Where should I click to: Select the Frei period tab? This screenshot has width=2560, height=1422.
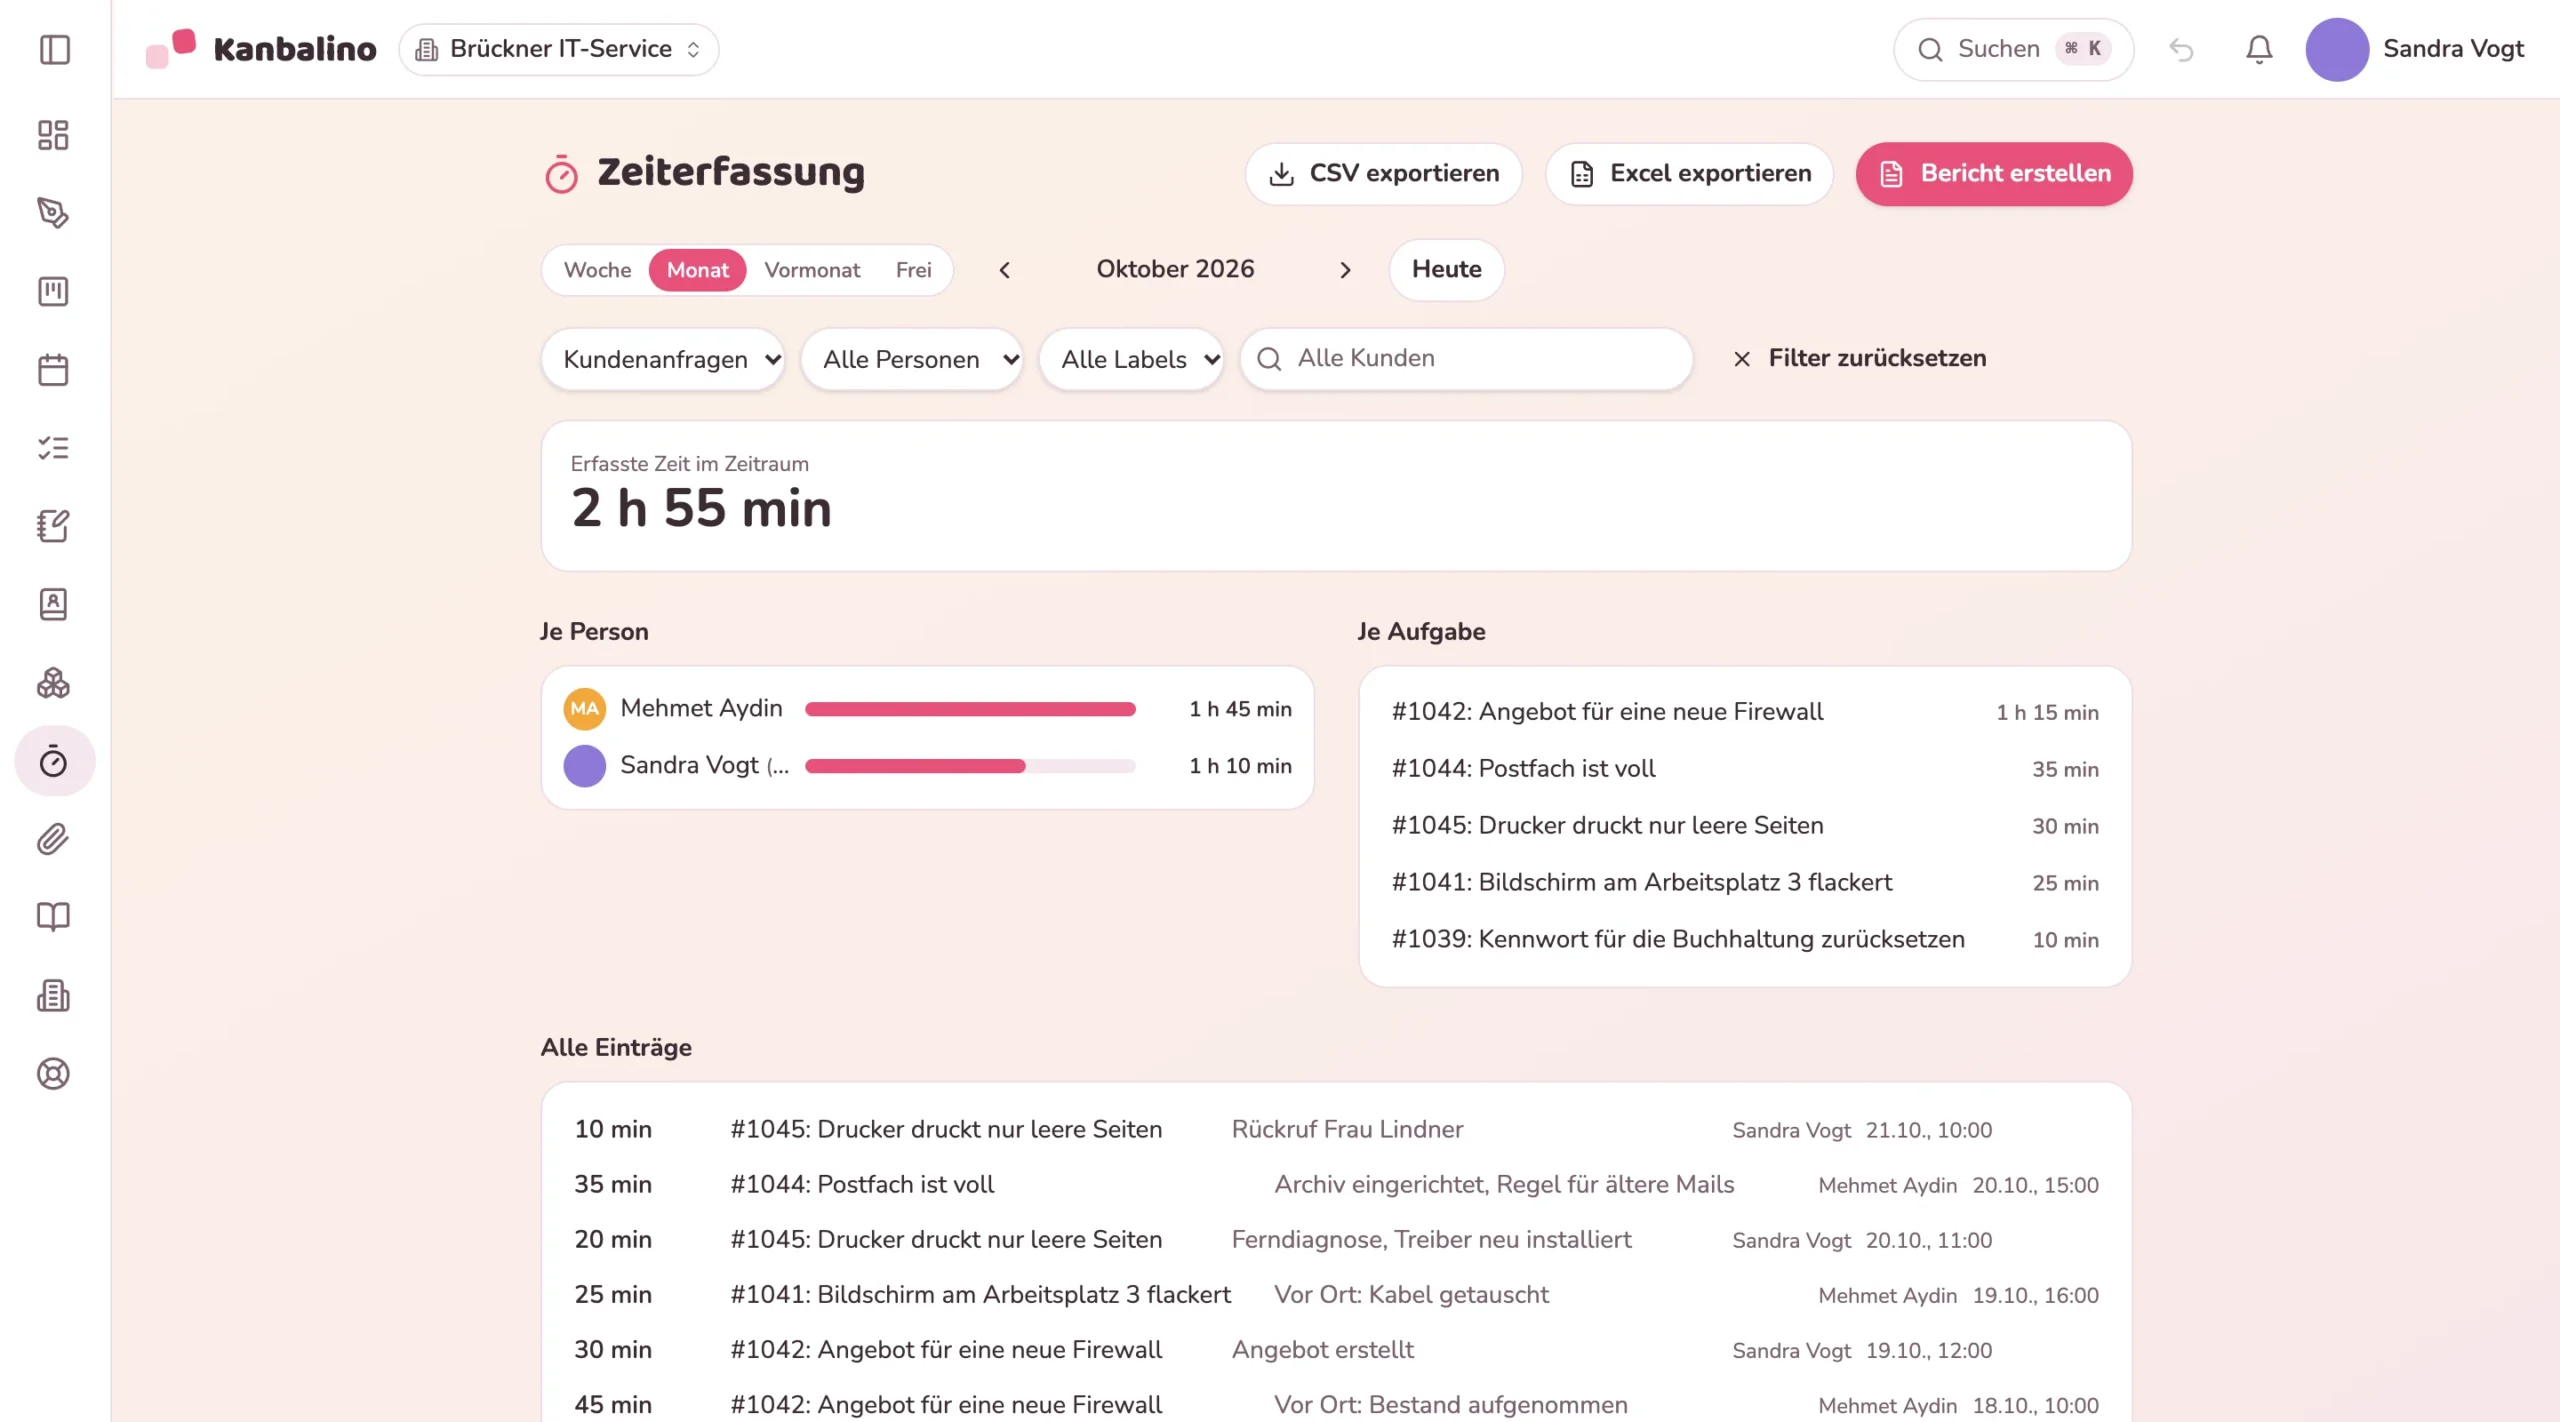pos(913,270)
